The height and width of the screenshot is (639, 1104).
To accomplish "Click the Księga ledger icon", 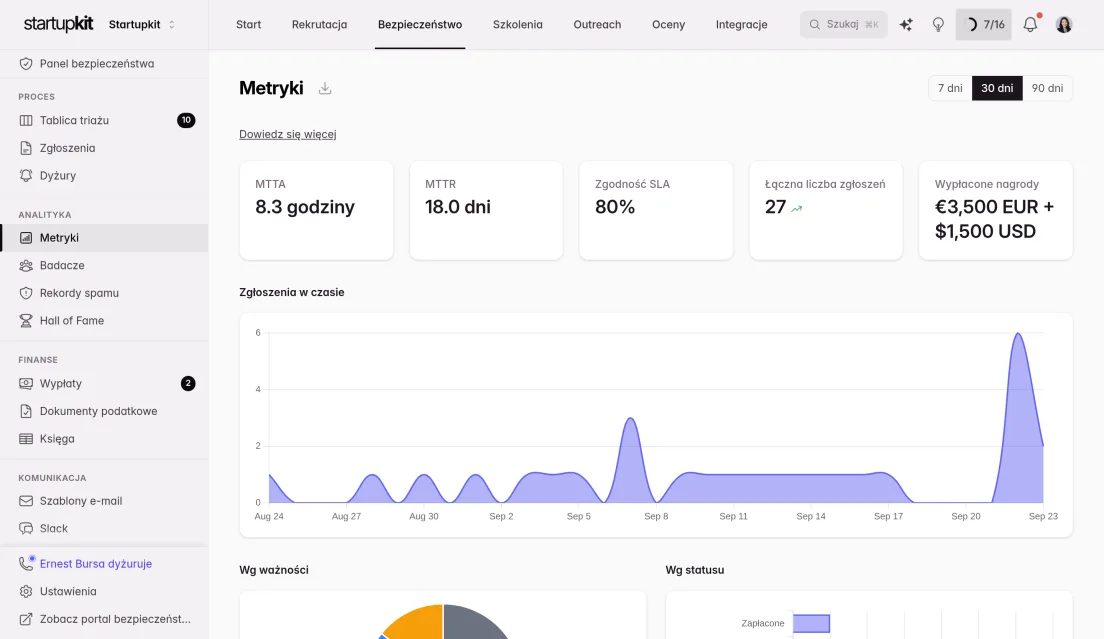I will [x=26, y=438].
